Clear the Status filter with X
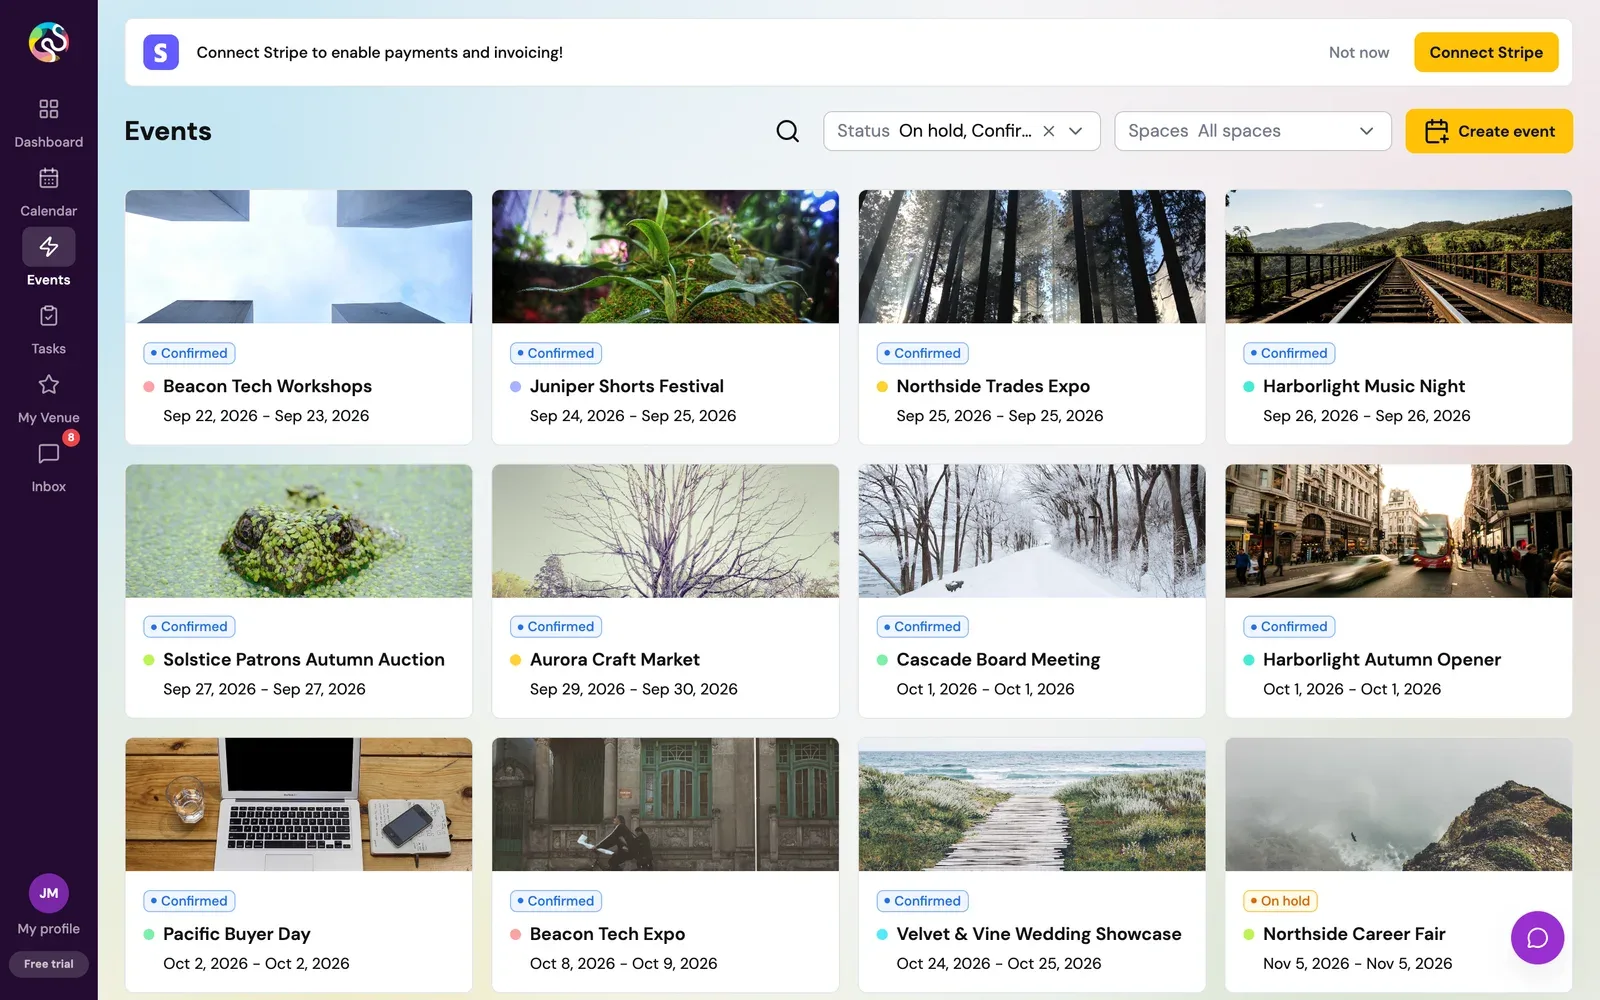This screenshot has height=1000, width=1600. [1049, 131]
